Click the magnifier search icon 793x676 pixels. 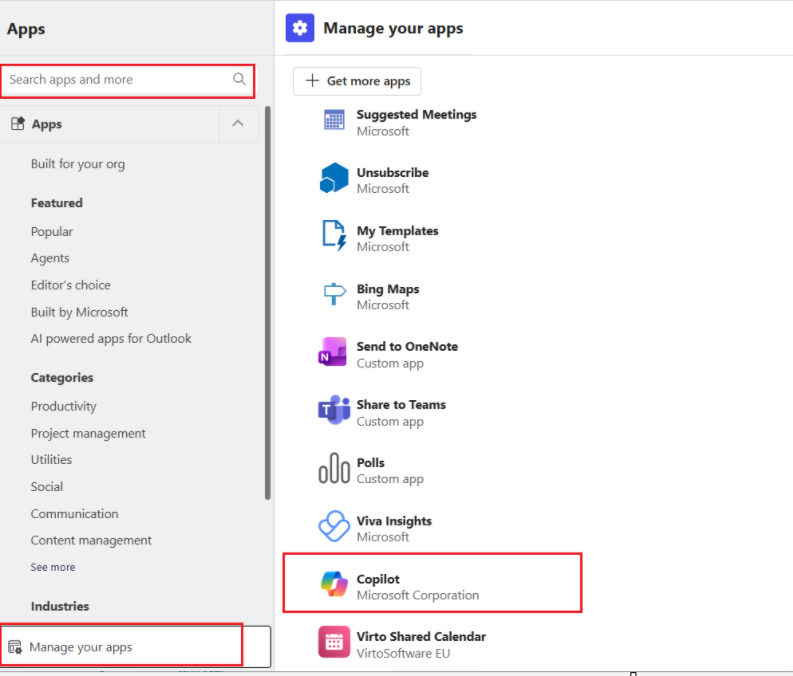tap(239, 79)
